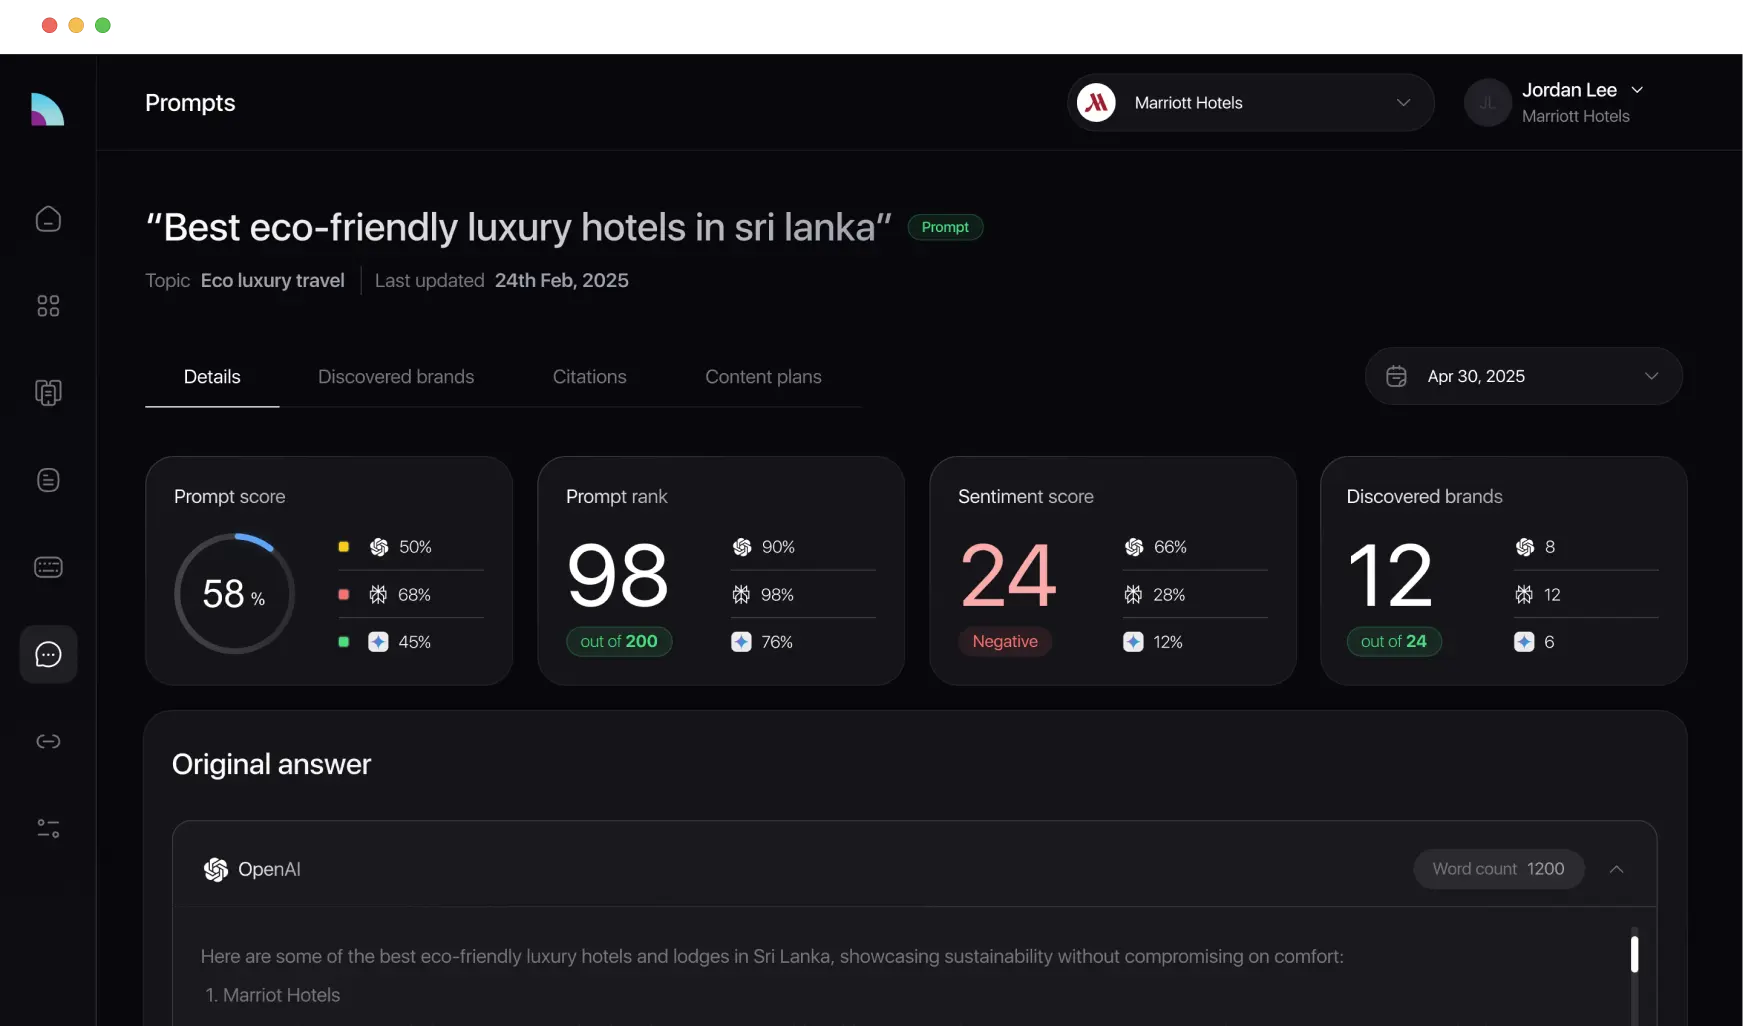Screen dimensions: 1744x1026
Task: Click the OpenAI logo in Original answer header
Action: click(216, 869)
